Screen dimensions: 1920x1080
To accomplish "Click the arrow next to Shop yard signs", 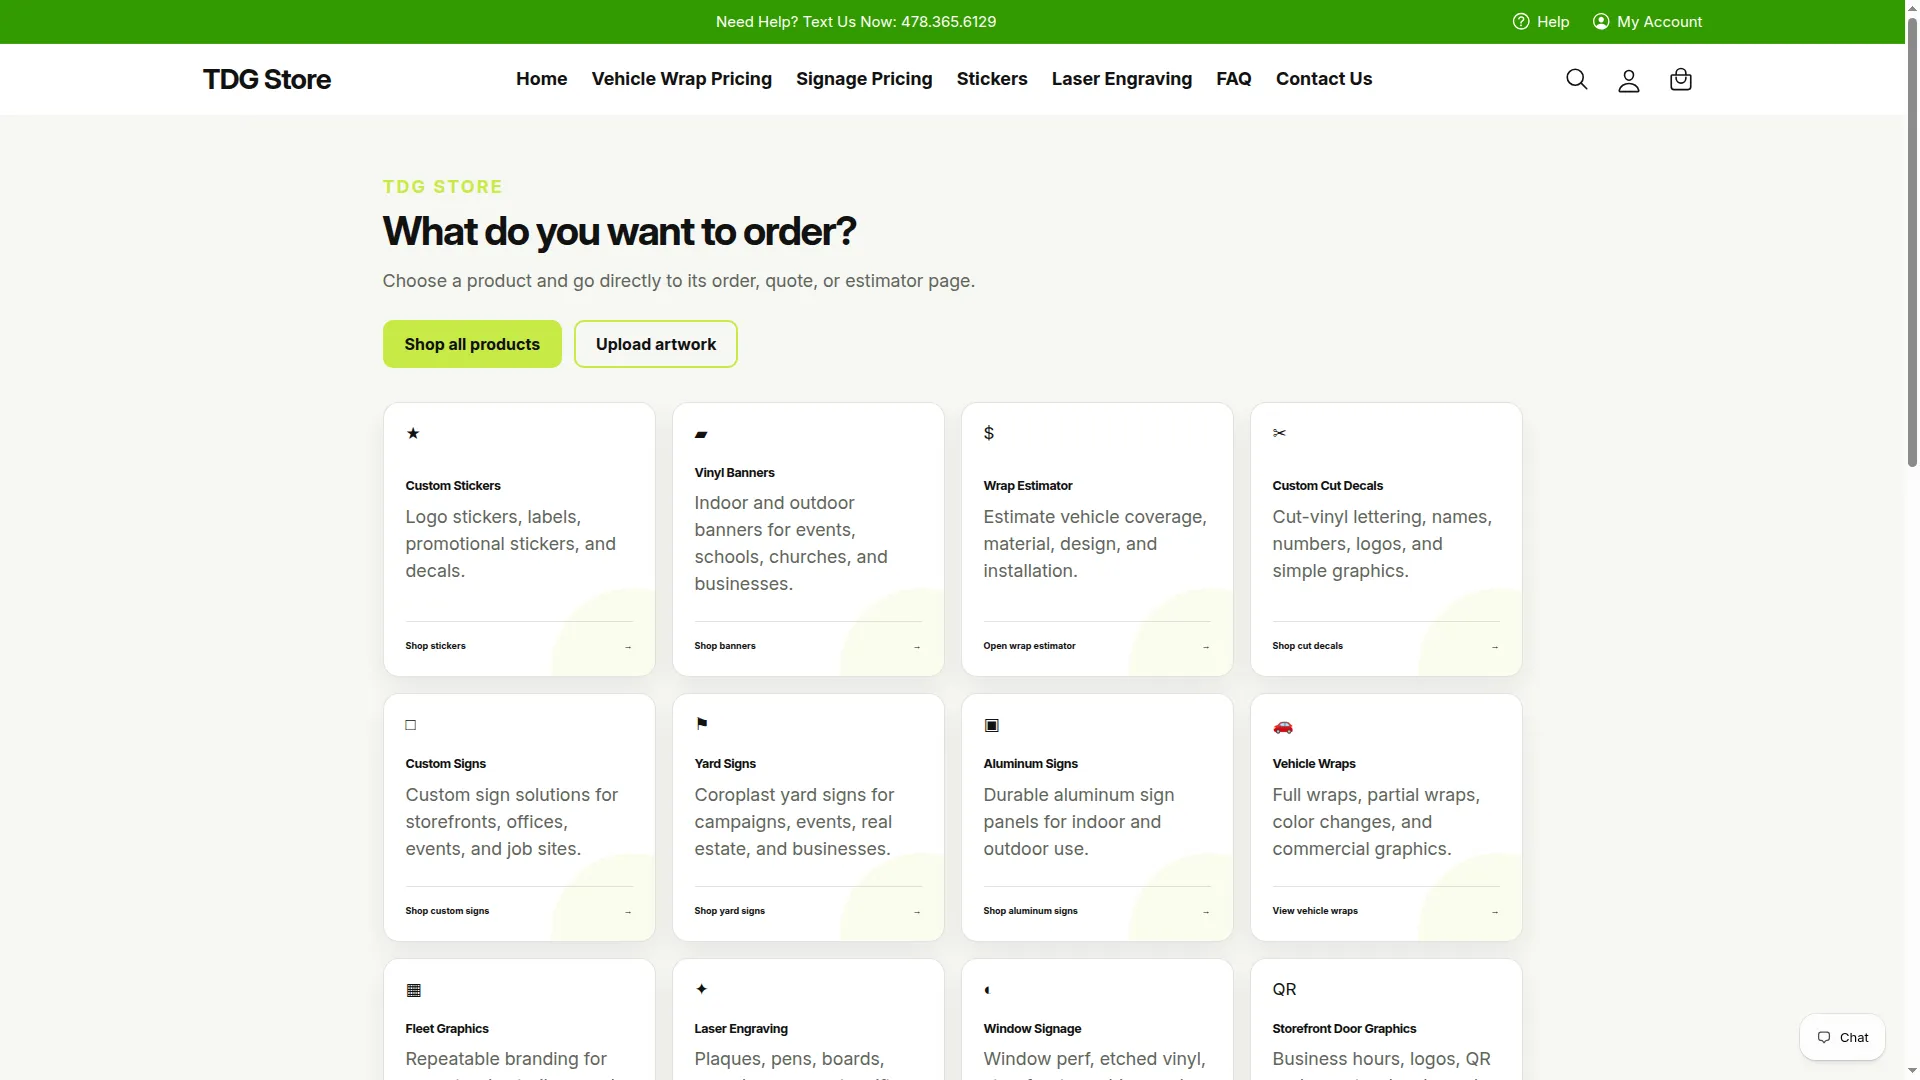I will point(917,912).
